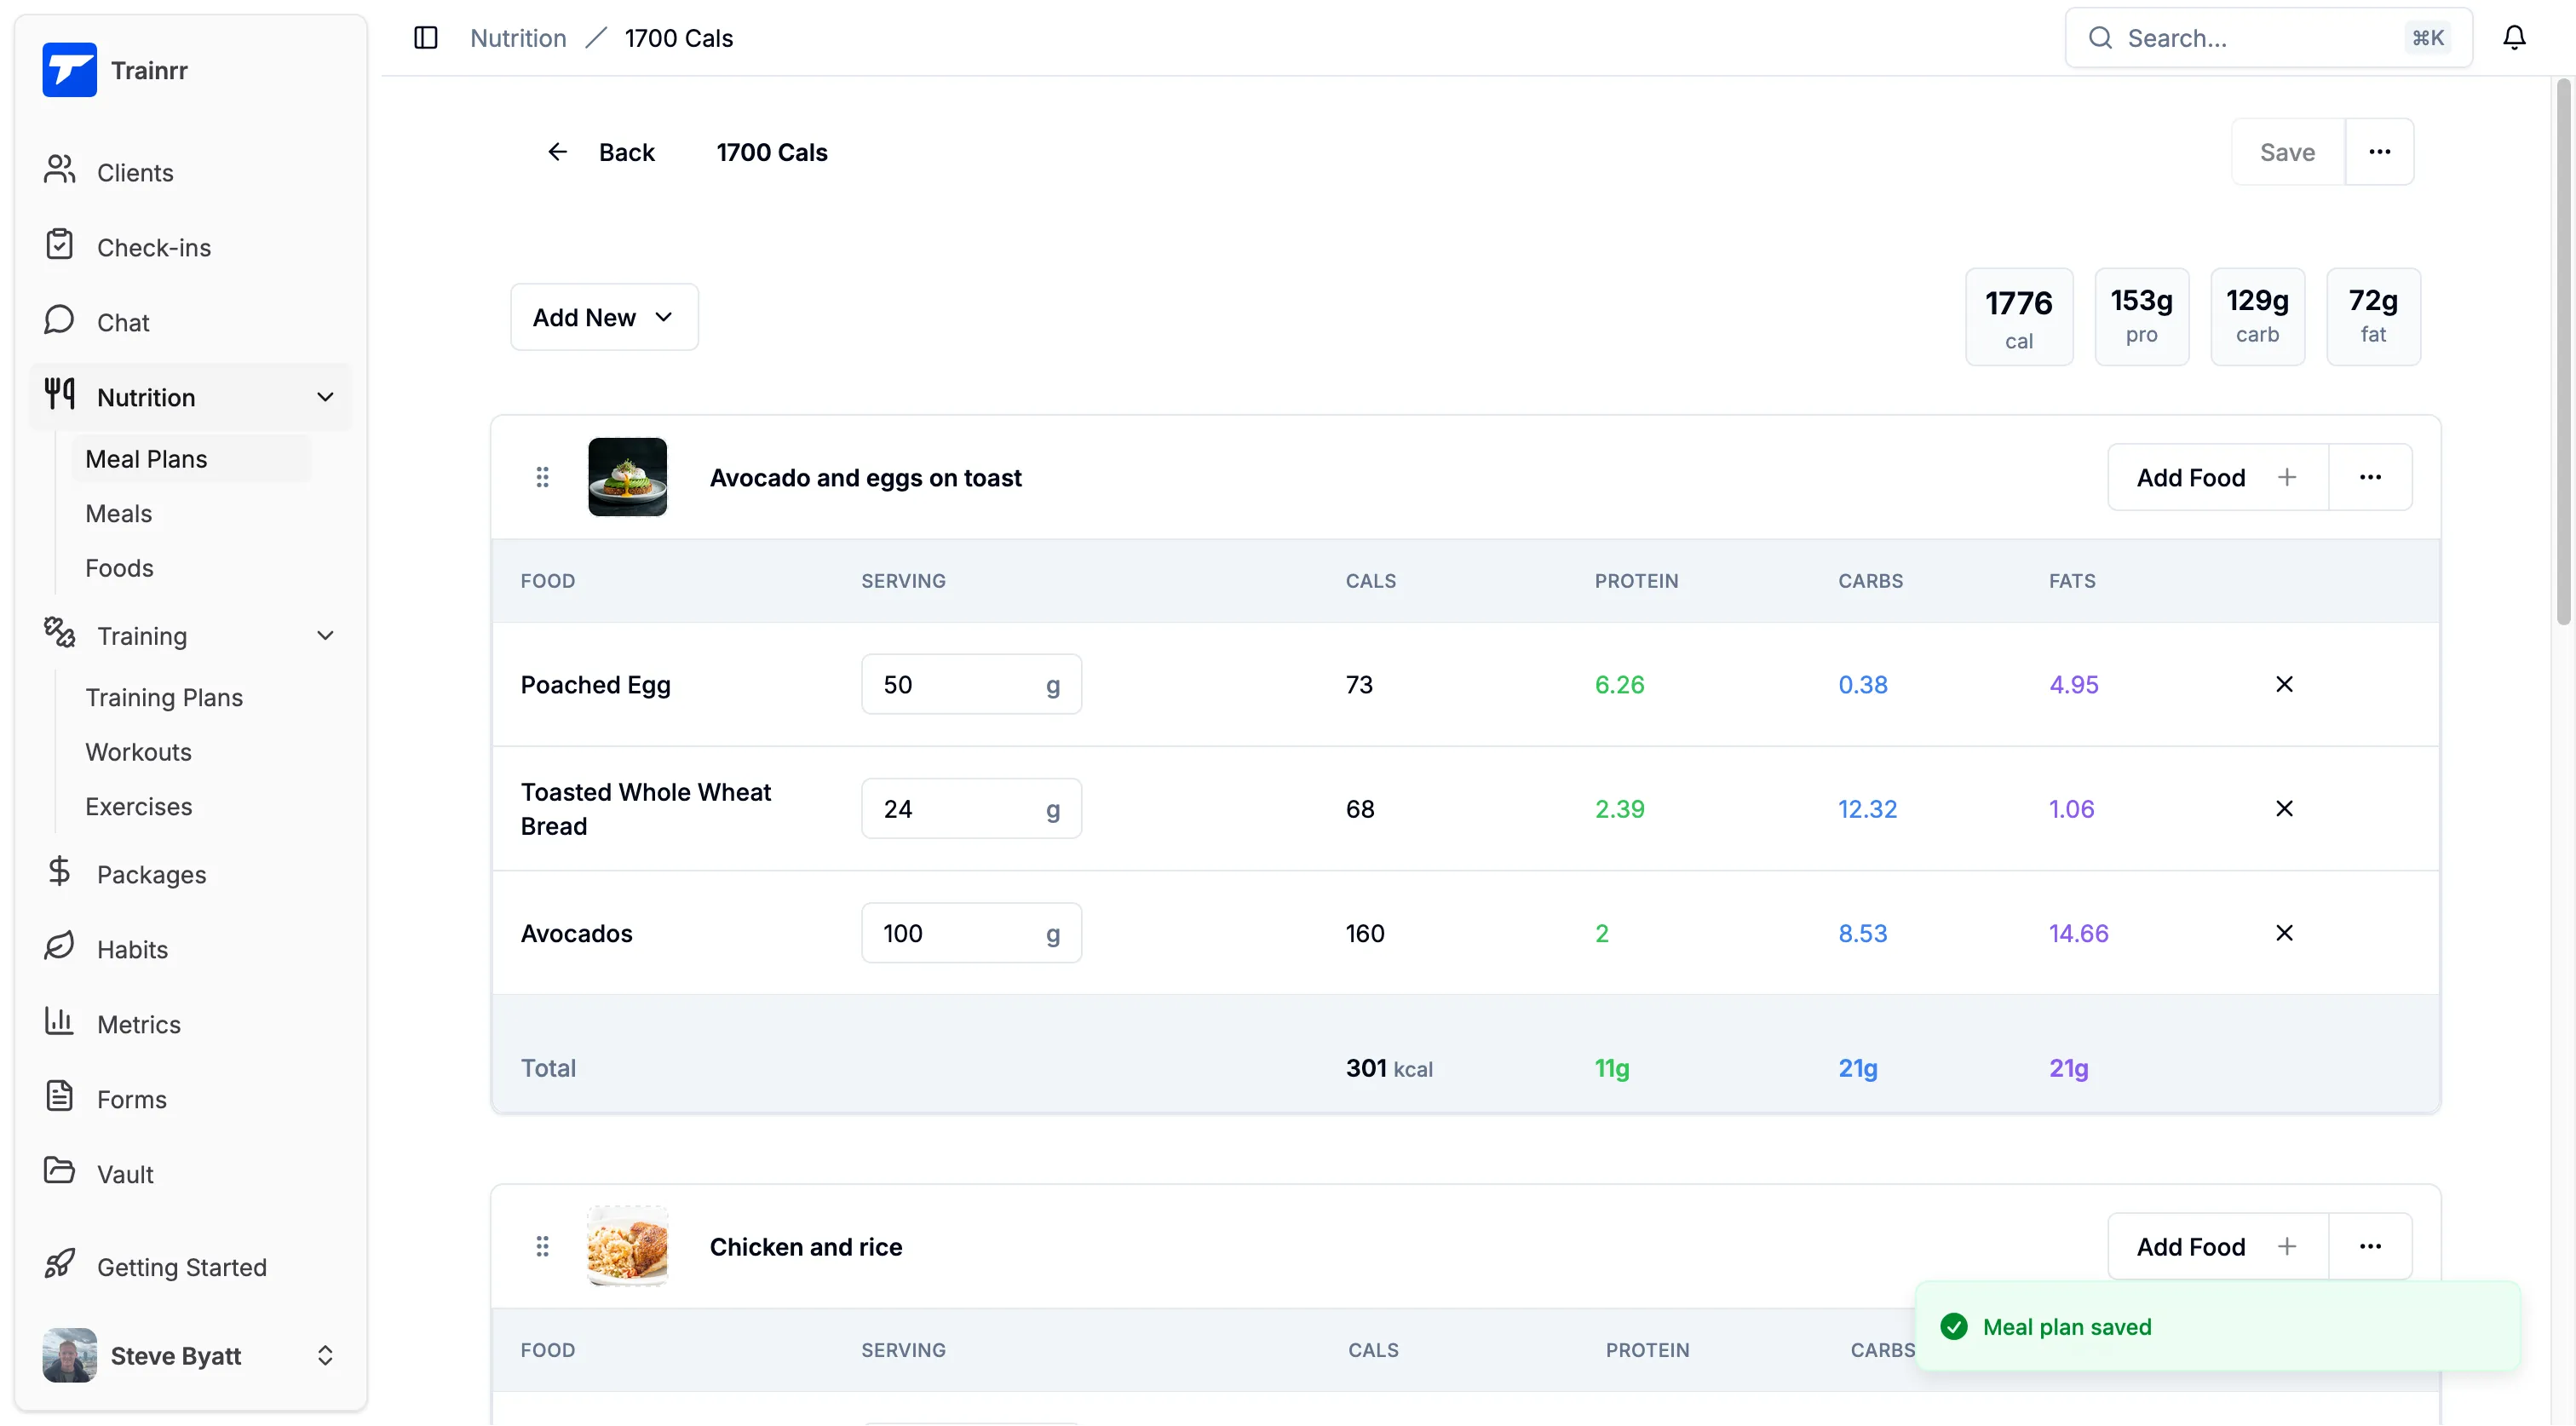Click the Trainrr logo icon
The image size is (2576, 1426).
pos(69,70)
